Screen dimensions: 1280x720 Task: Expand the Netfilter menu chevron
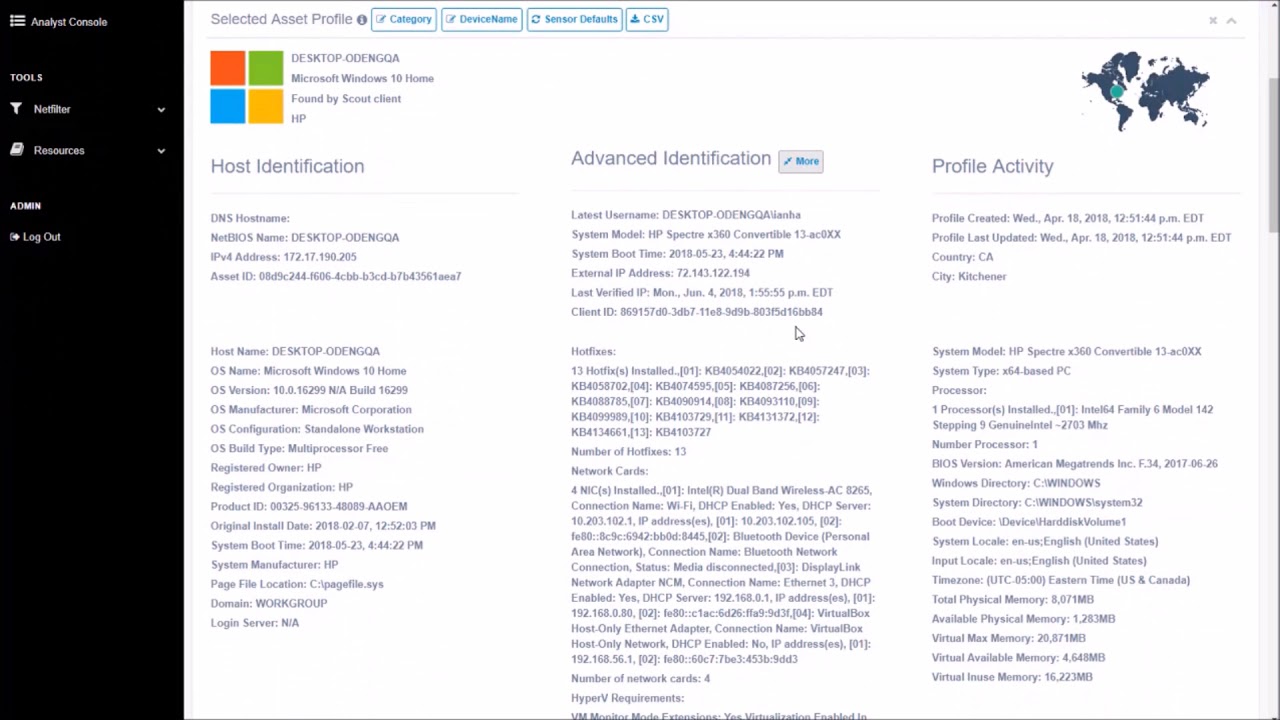pos(161,110)
